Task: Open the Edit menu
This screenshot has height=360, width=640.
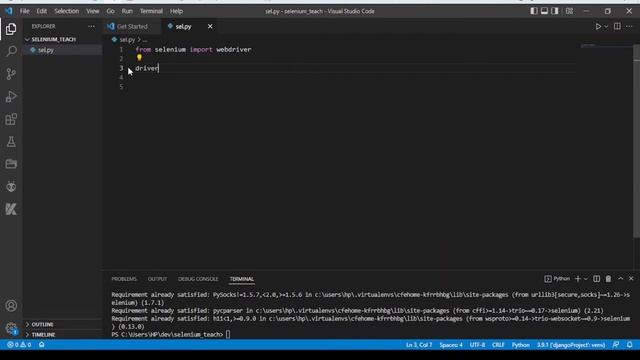Action: [x=41, y=11]
